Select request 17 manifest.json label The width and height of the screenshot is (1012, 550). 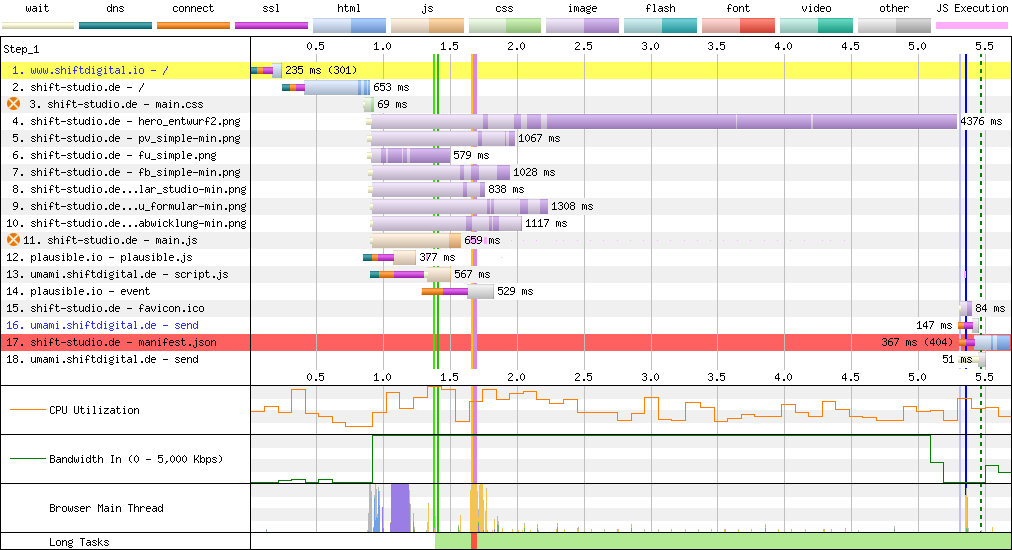[x=111, y=342]
